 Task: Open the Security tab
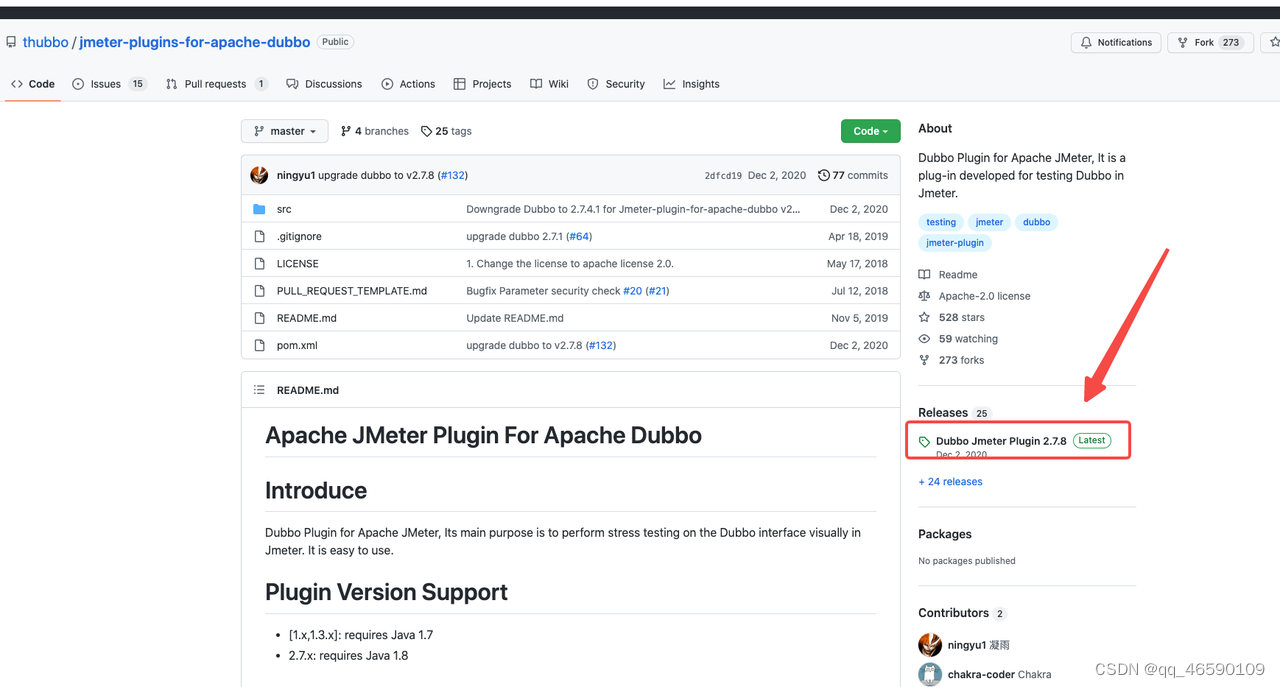click(616, 84)
